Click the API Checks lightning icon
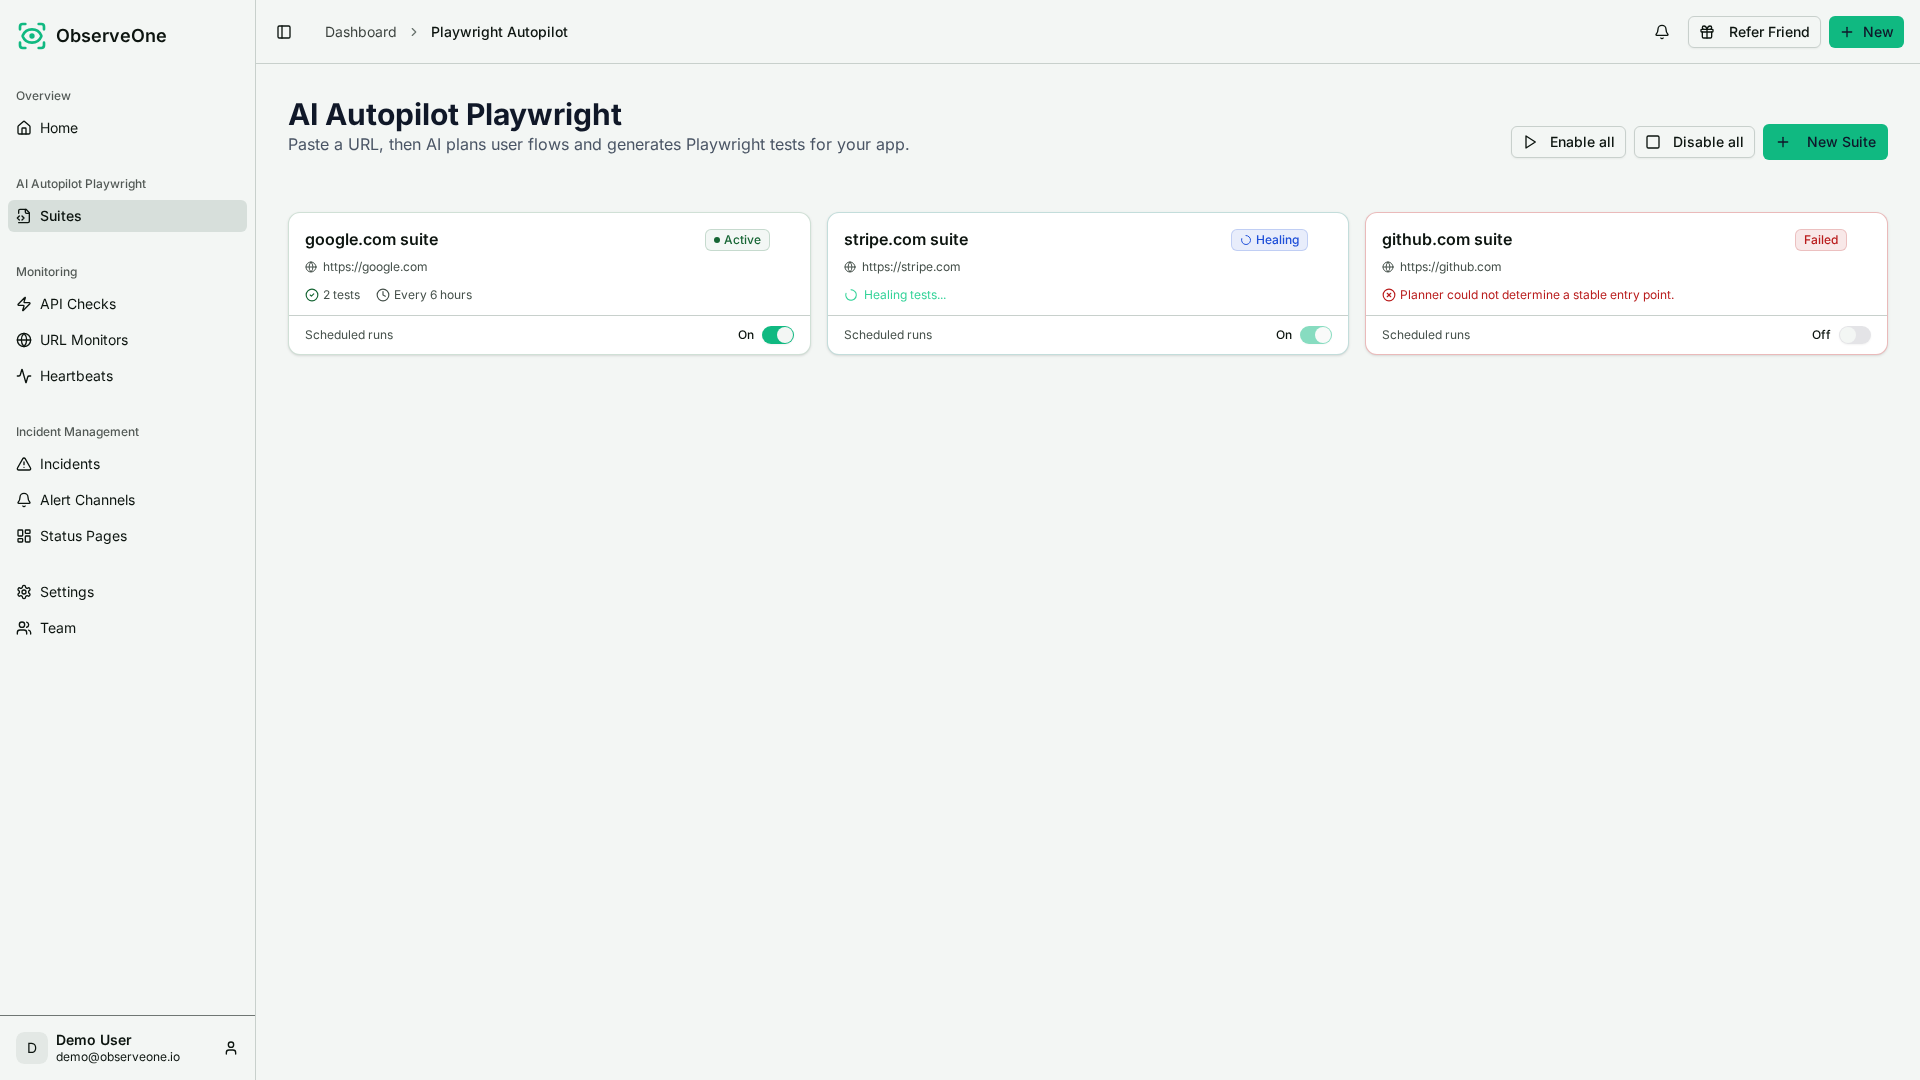The height and width of the screenshot is (1080, 1920). tap(24, 304)
